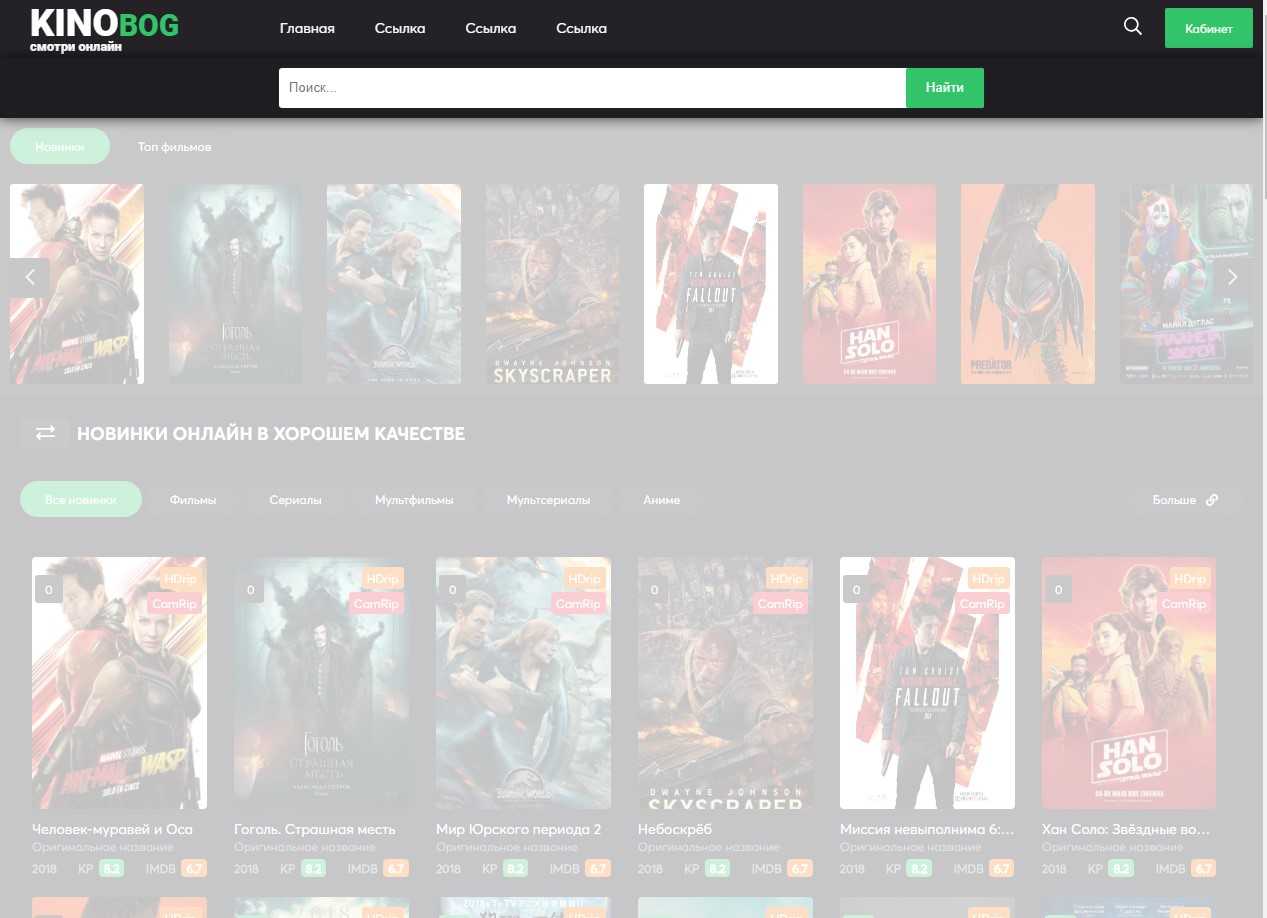Click title Хан Соло: Звёздные во…
The image size is (1267, 918).
tap(1126, 829)
